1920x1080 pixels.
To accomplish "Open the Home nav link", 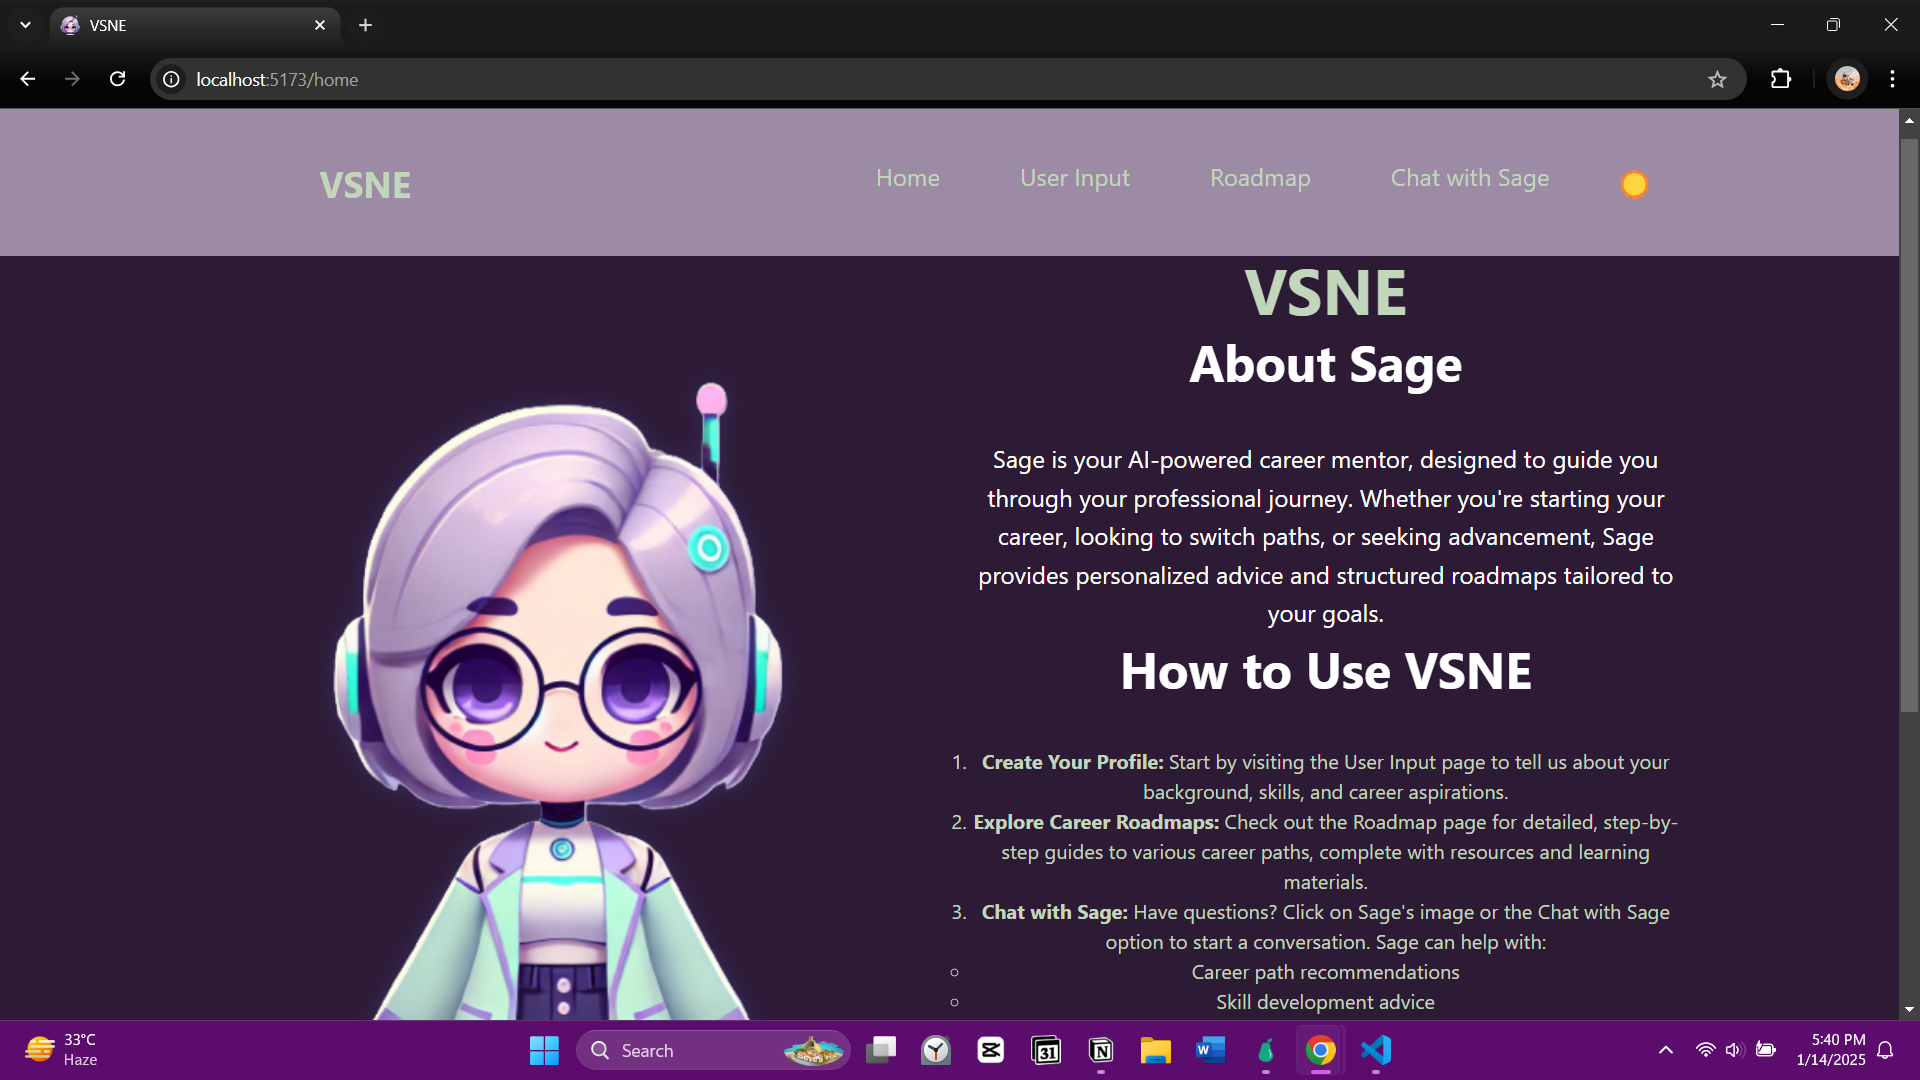I will (x=907, y=178).
